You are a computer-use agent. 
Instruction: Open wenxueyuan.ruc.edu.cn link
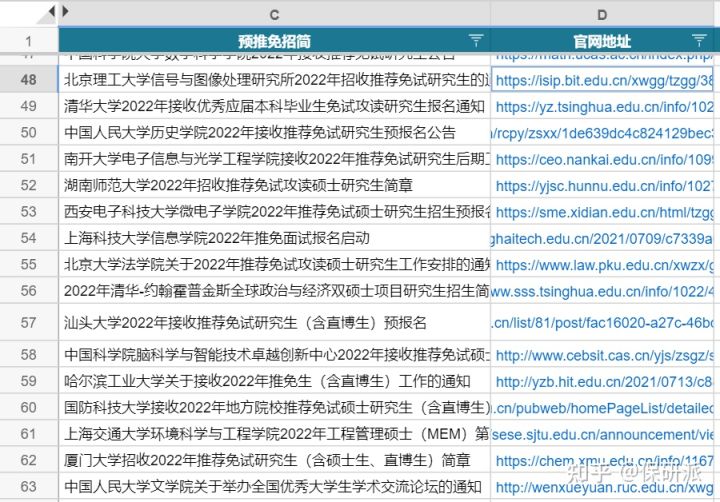tap(604, 487)
